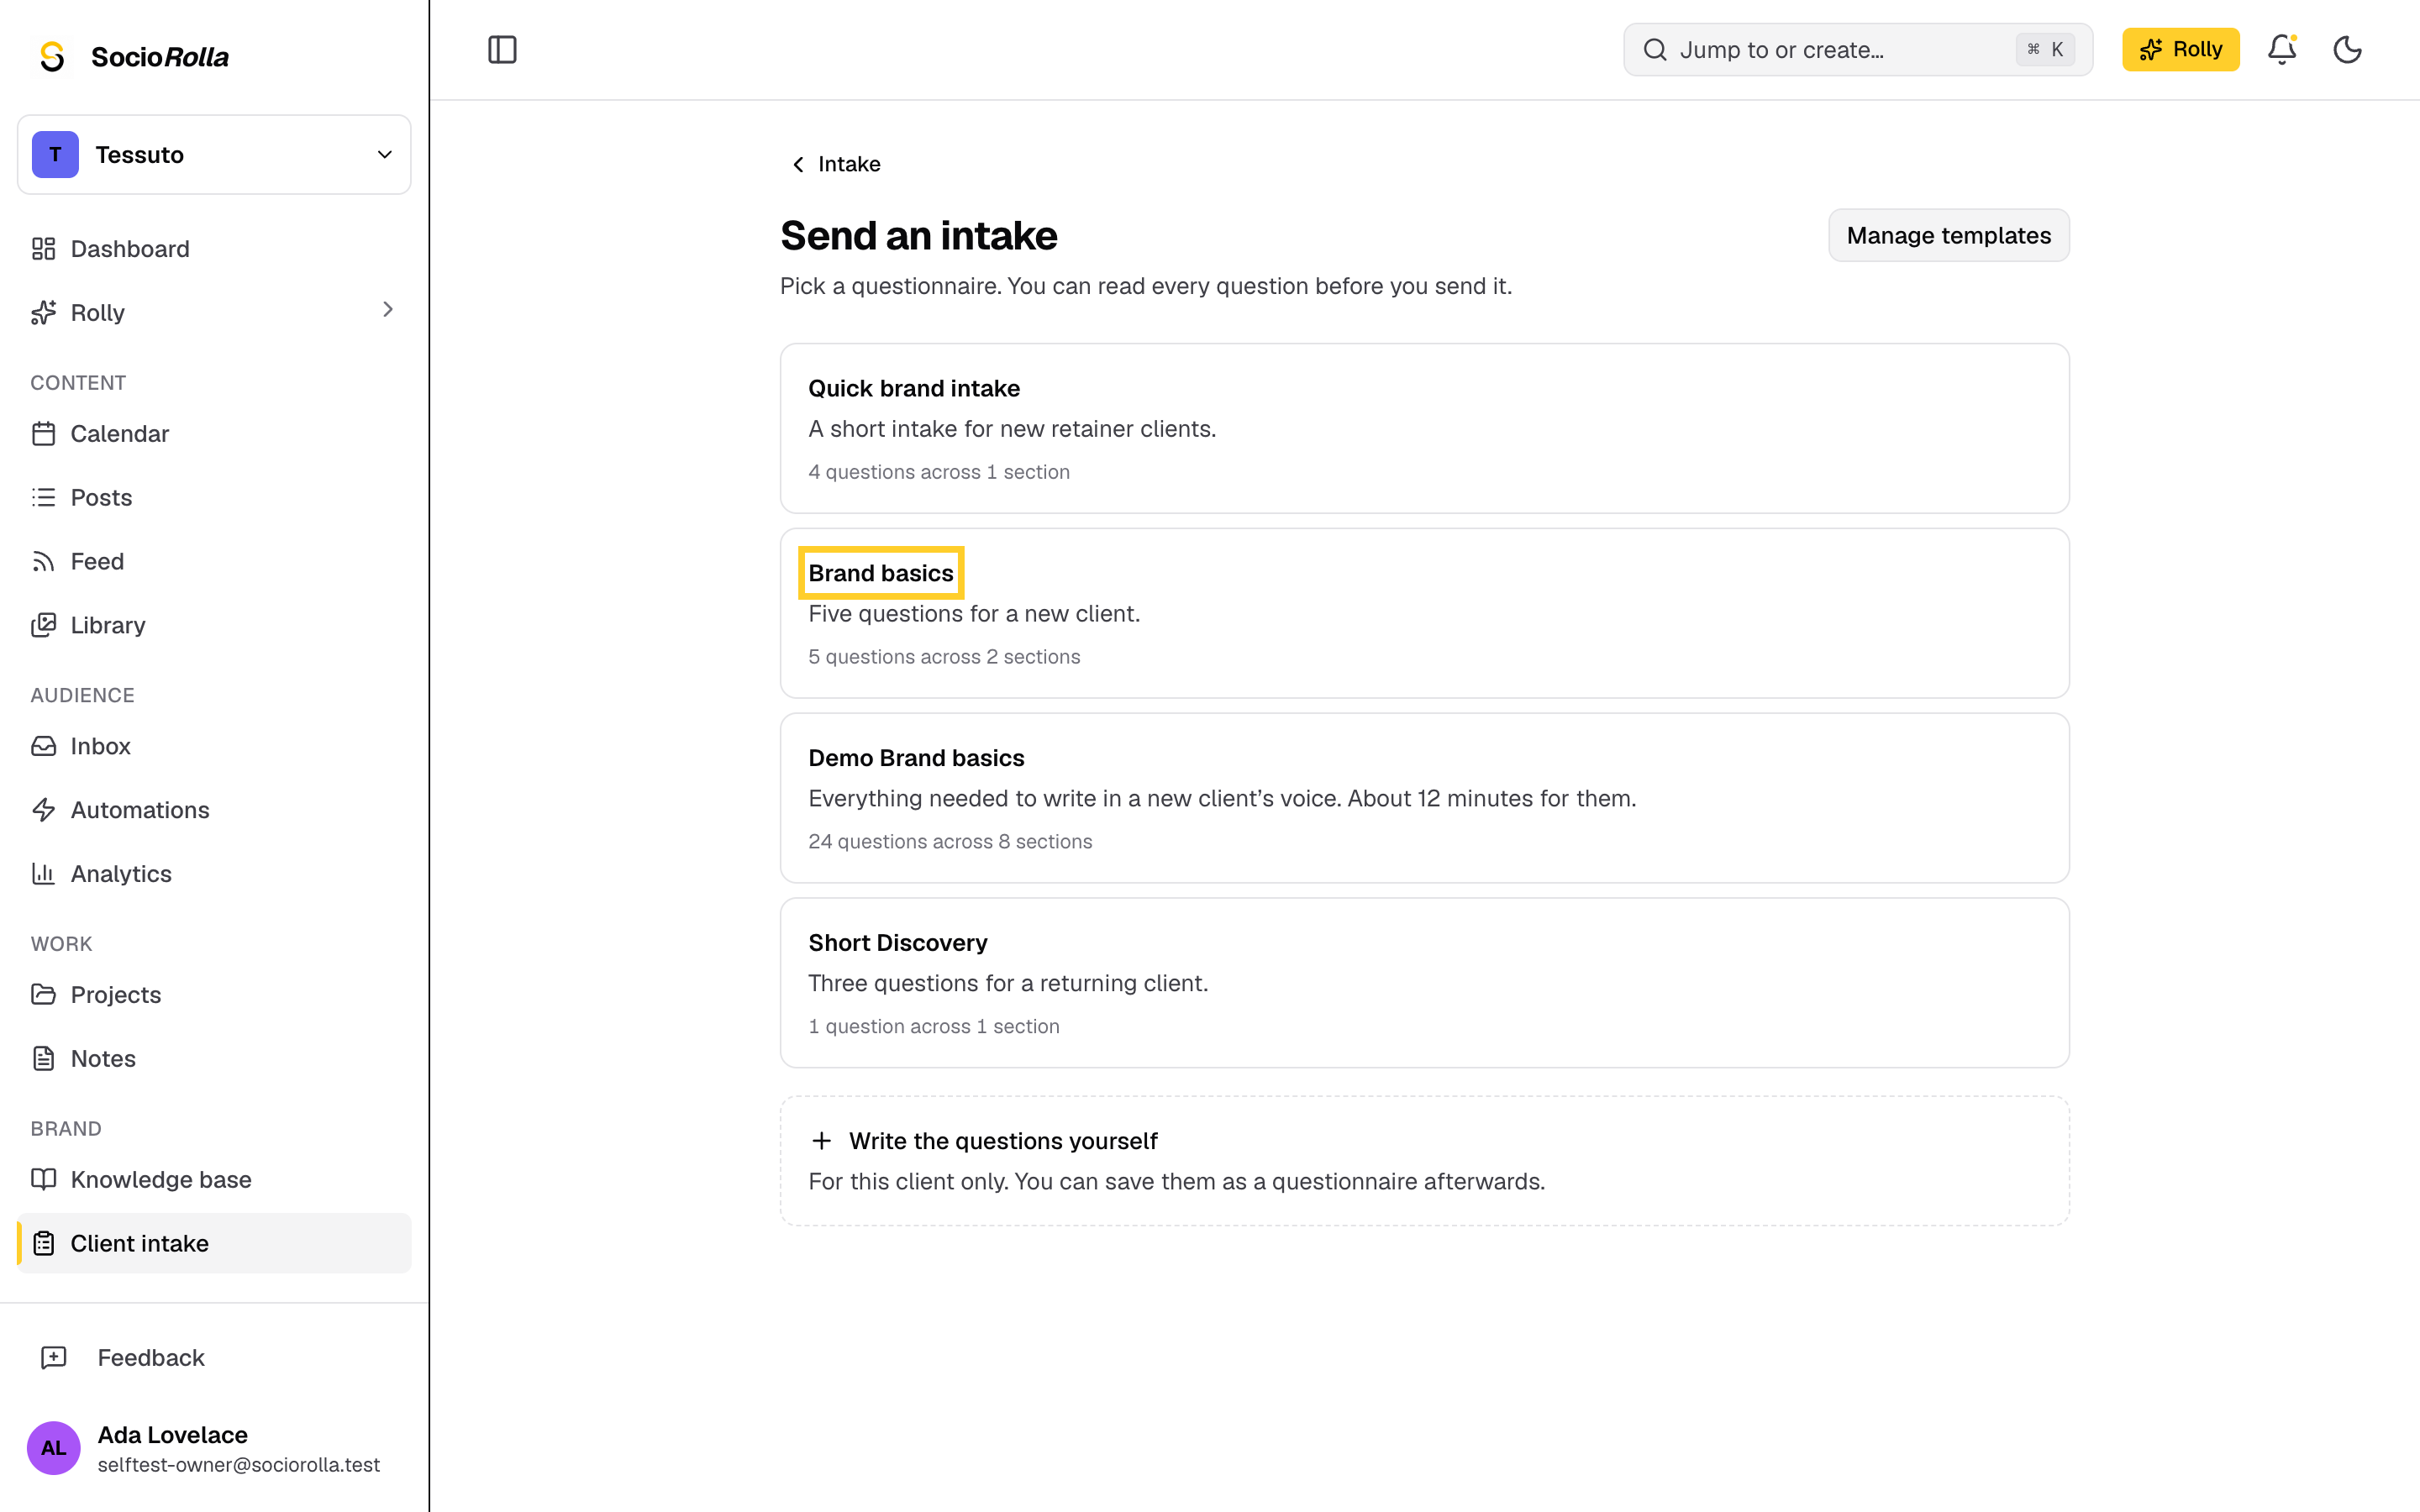
Task: Click the Projects folder icon
Action: [x=43, y=995]
